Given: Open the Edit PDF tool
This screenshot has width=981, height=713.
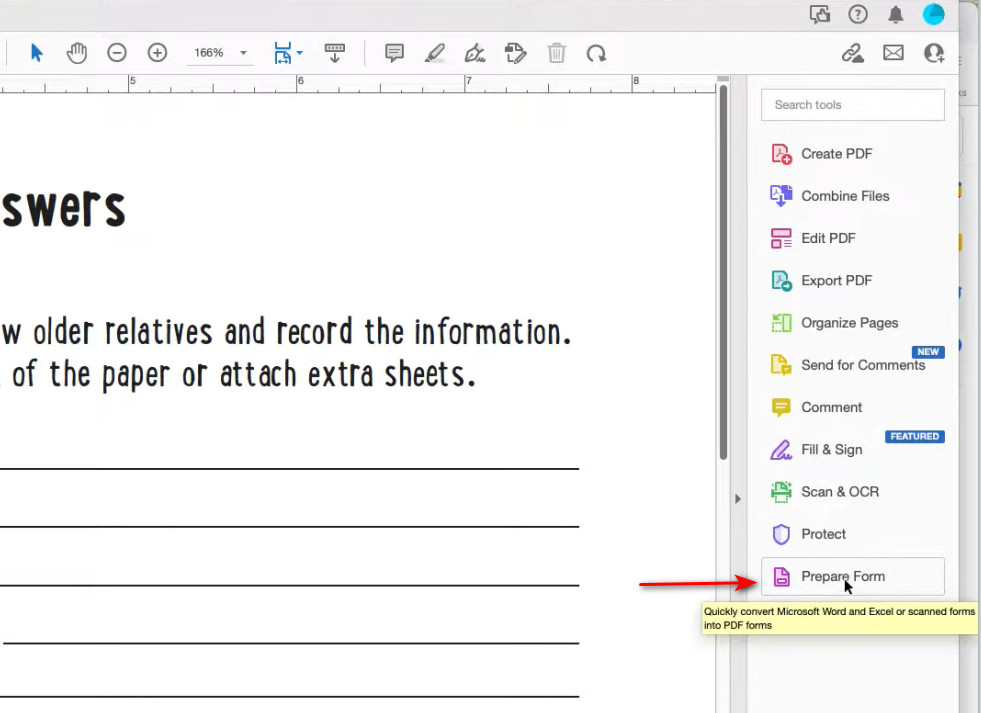Looking at the screenshot, I should (828, 238).
